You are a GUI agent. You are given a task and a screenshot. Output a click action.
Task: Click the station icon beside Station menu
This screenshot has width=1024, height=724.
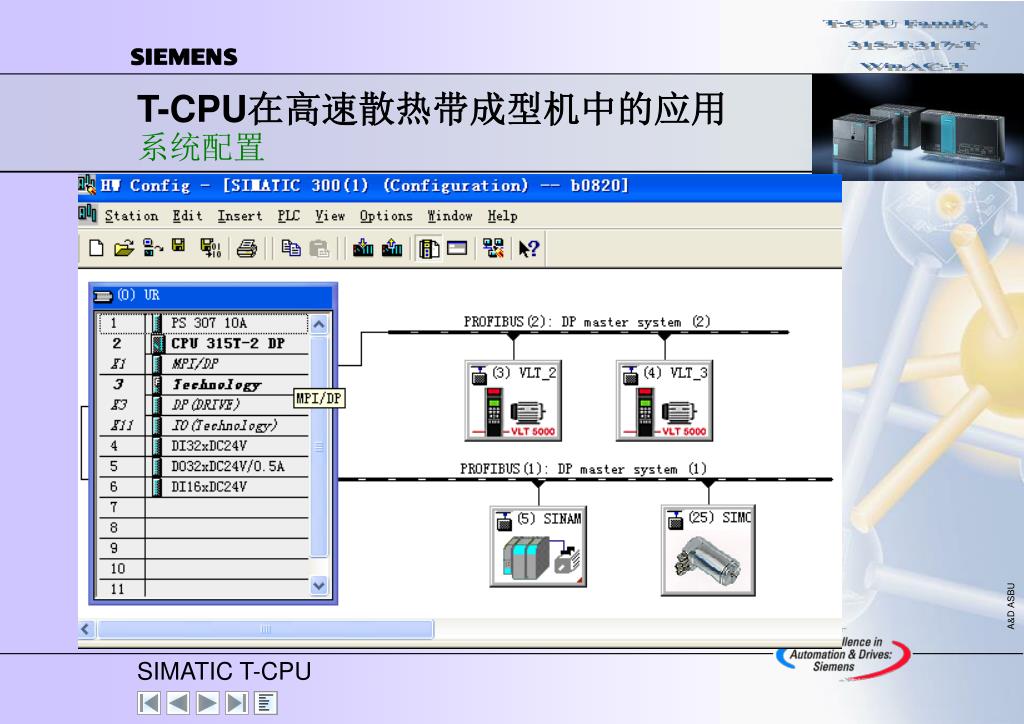point(88,214)
